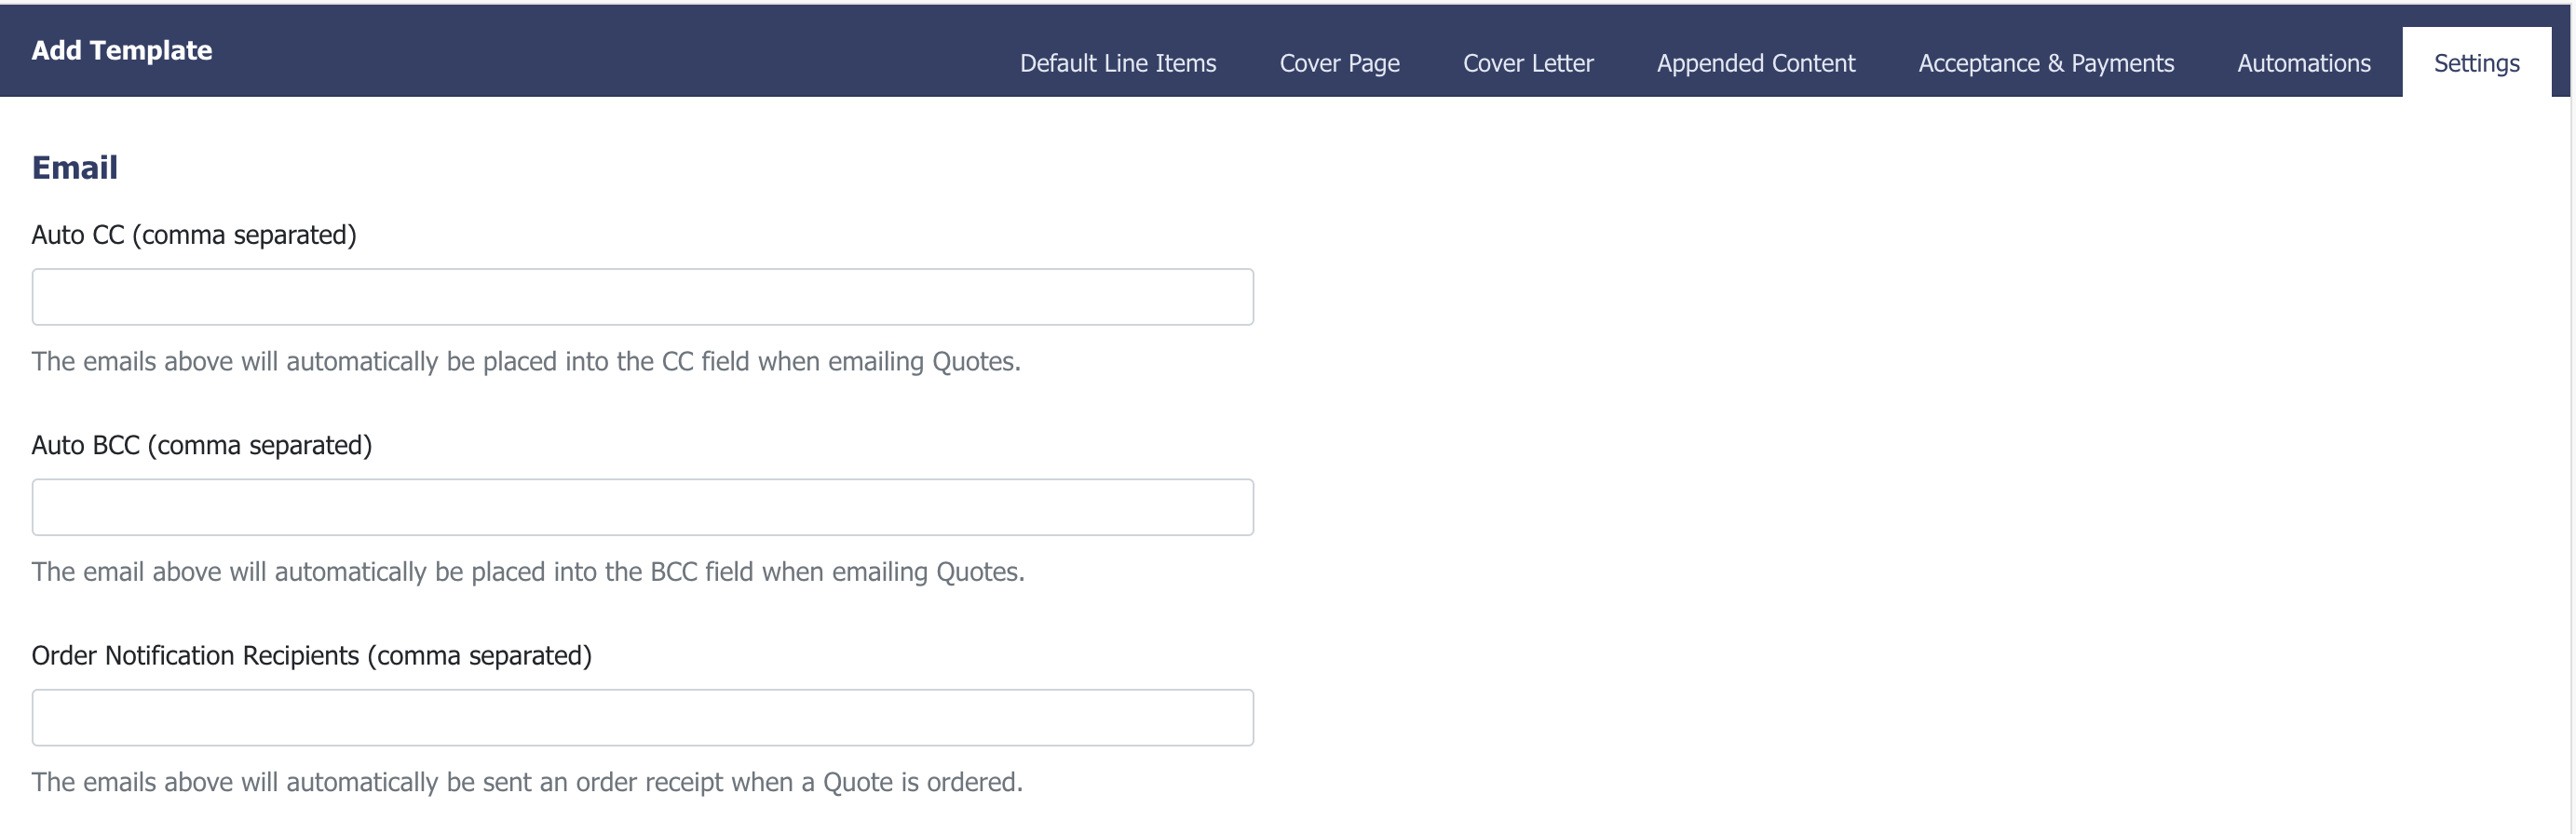Select the Settings tab
The width and height of the screenshot is (2576, 834).
click(2476, 63)
